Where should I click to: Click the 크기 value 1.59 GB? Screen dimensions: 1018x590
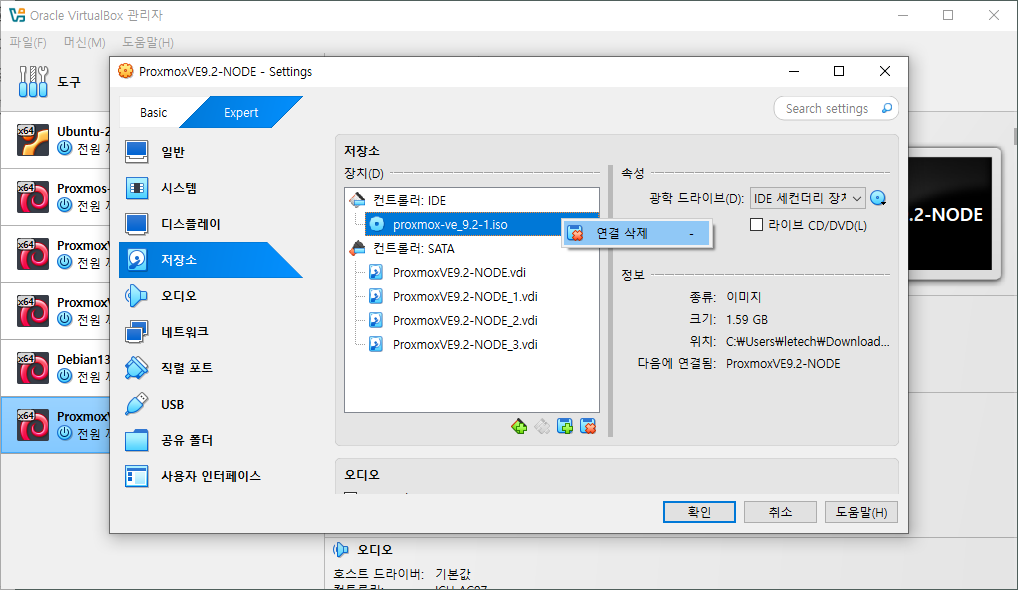(x=747, y=319)
